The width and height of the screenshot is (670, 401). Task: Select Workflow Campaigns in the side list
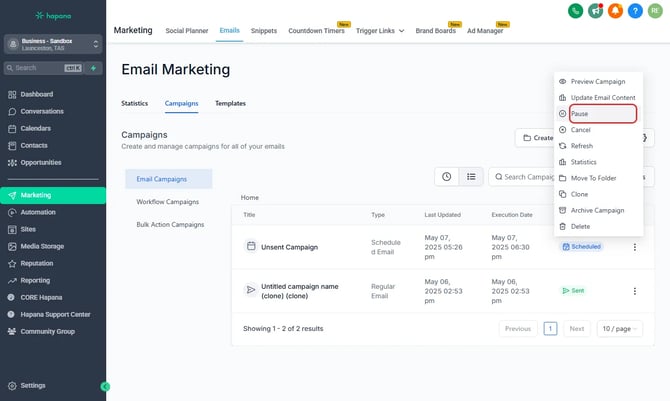pyautogui.click(x=168, y=202)
